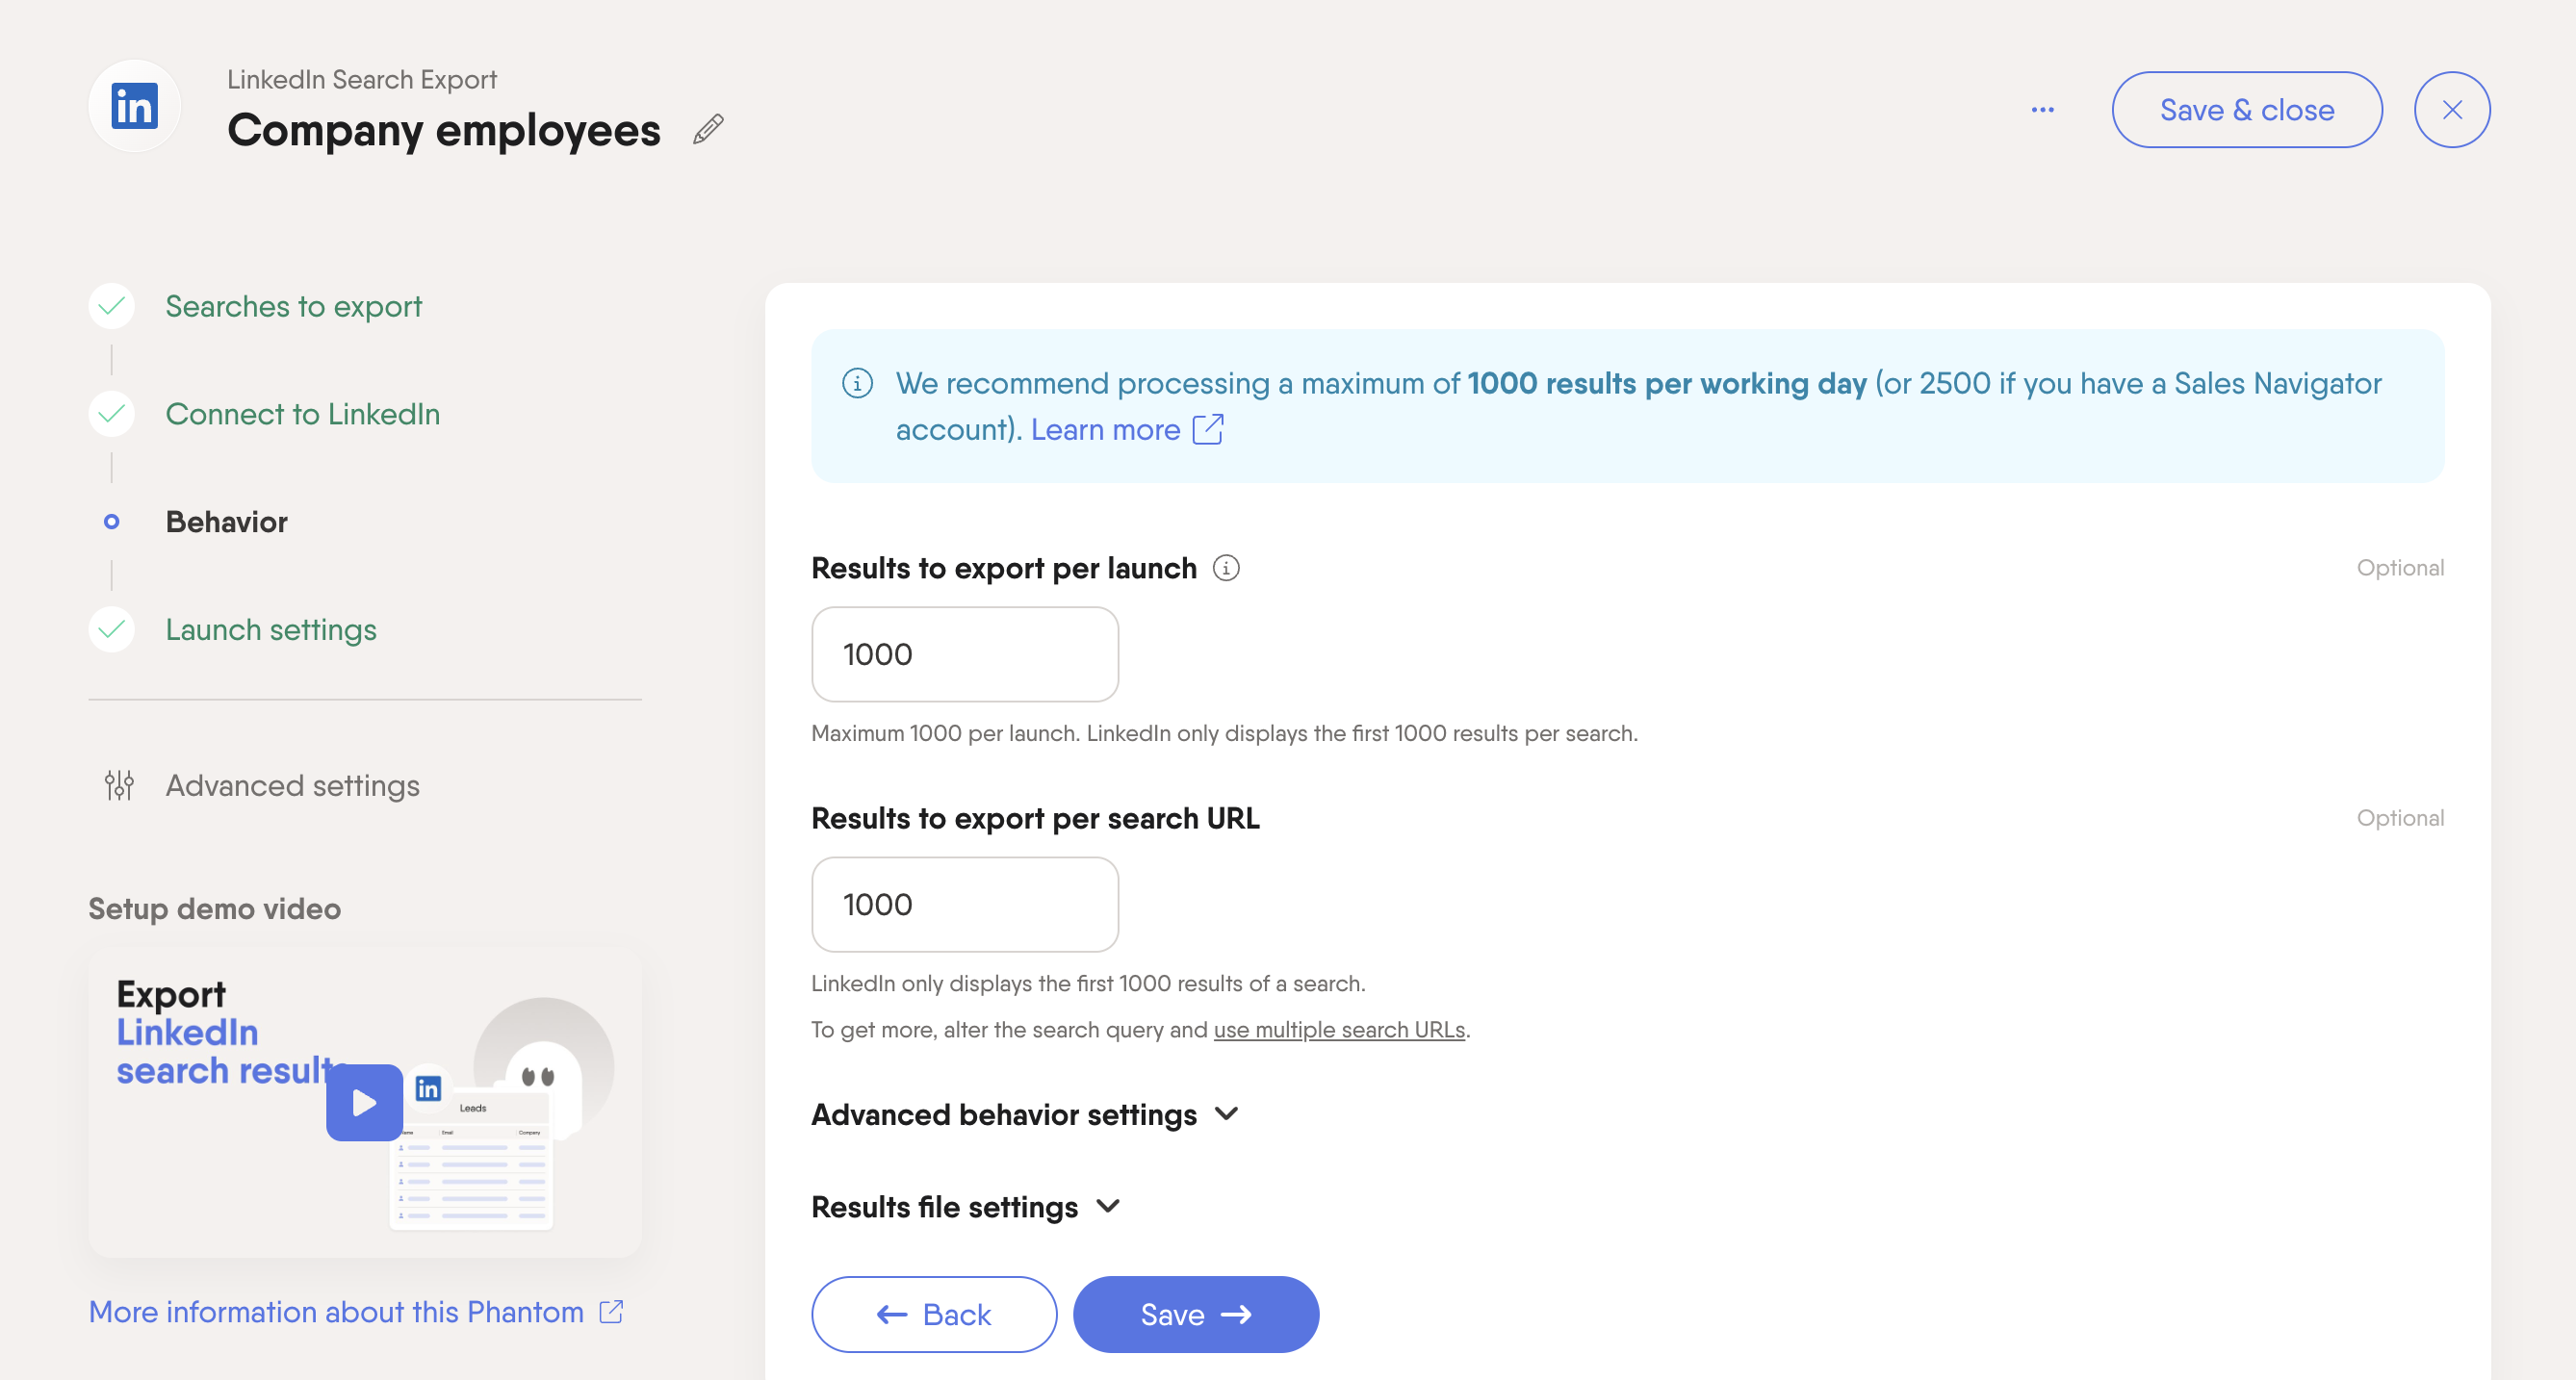The width and height of the screenshot is (2576, 1380).
Task: Open the use multiple search URLs link
Action: coord(1339,1030)
